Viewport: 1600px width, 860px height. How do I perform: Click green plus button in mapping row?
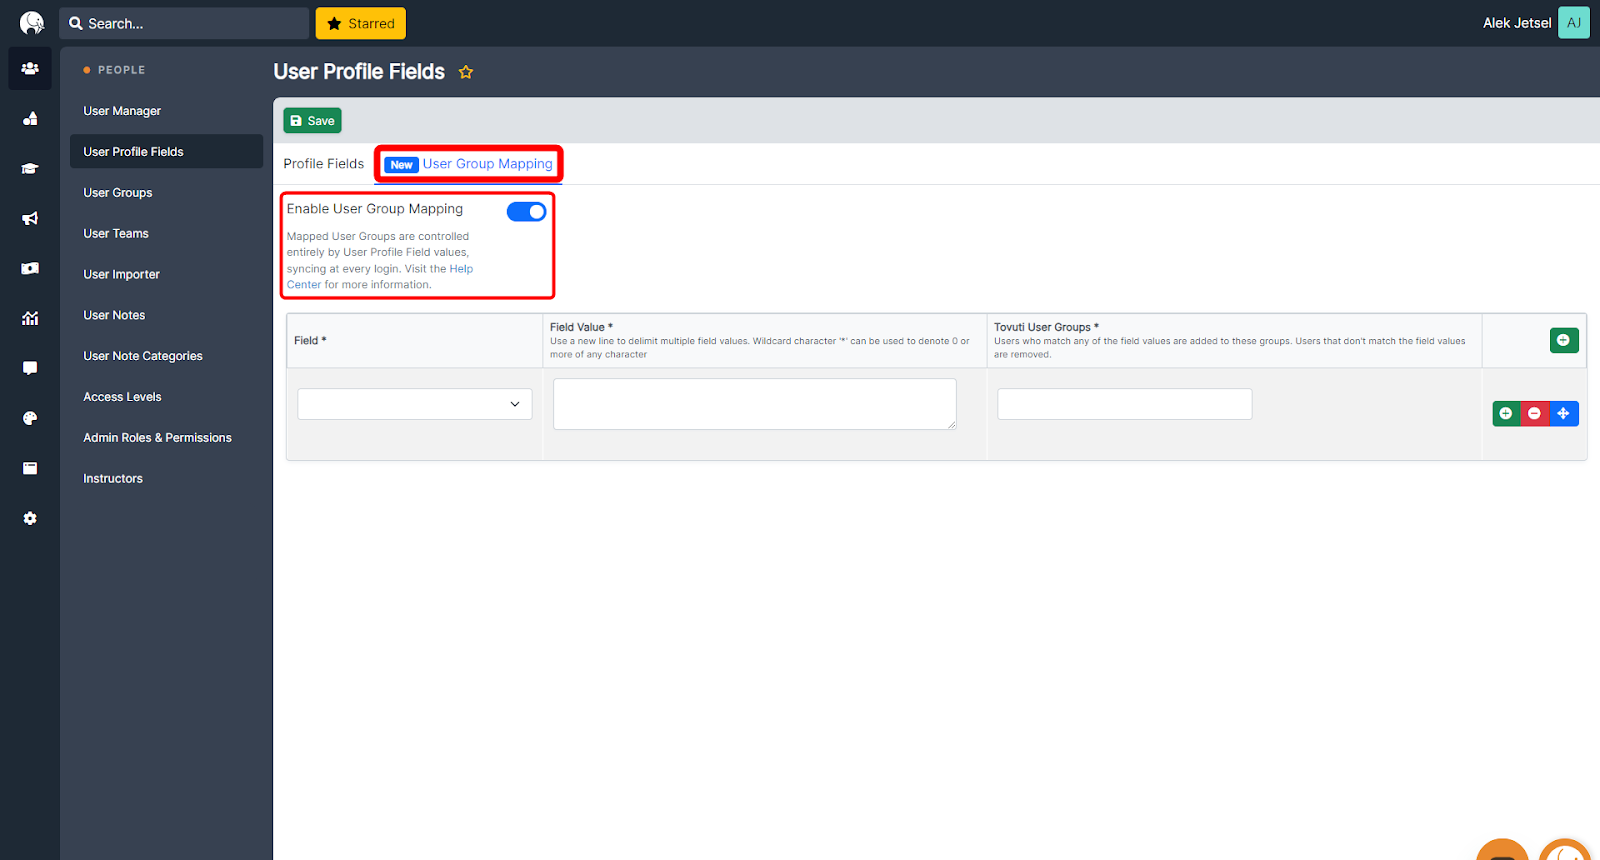1506,413
